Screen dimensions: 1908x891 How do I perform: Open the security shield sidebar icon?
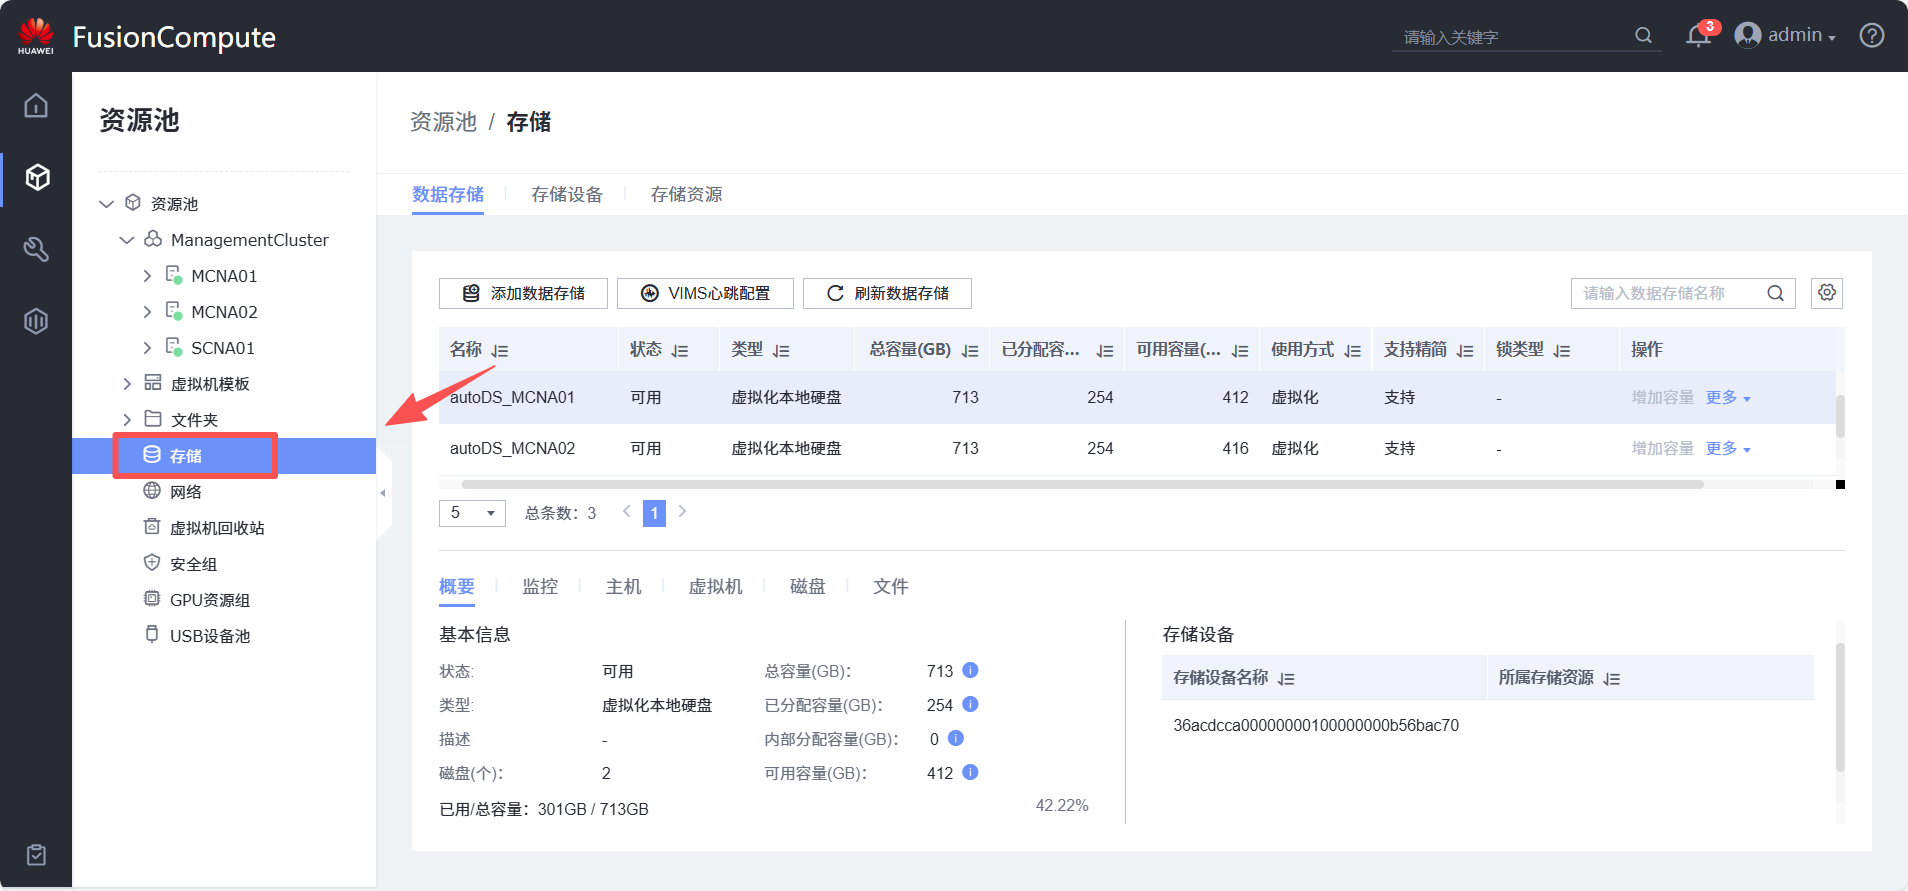coord(36,321)
